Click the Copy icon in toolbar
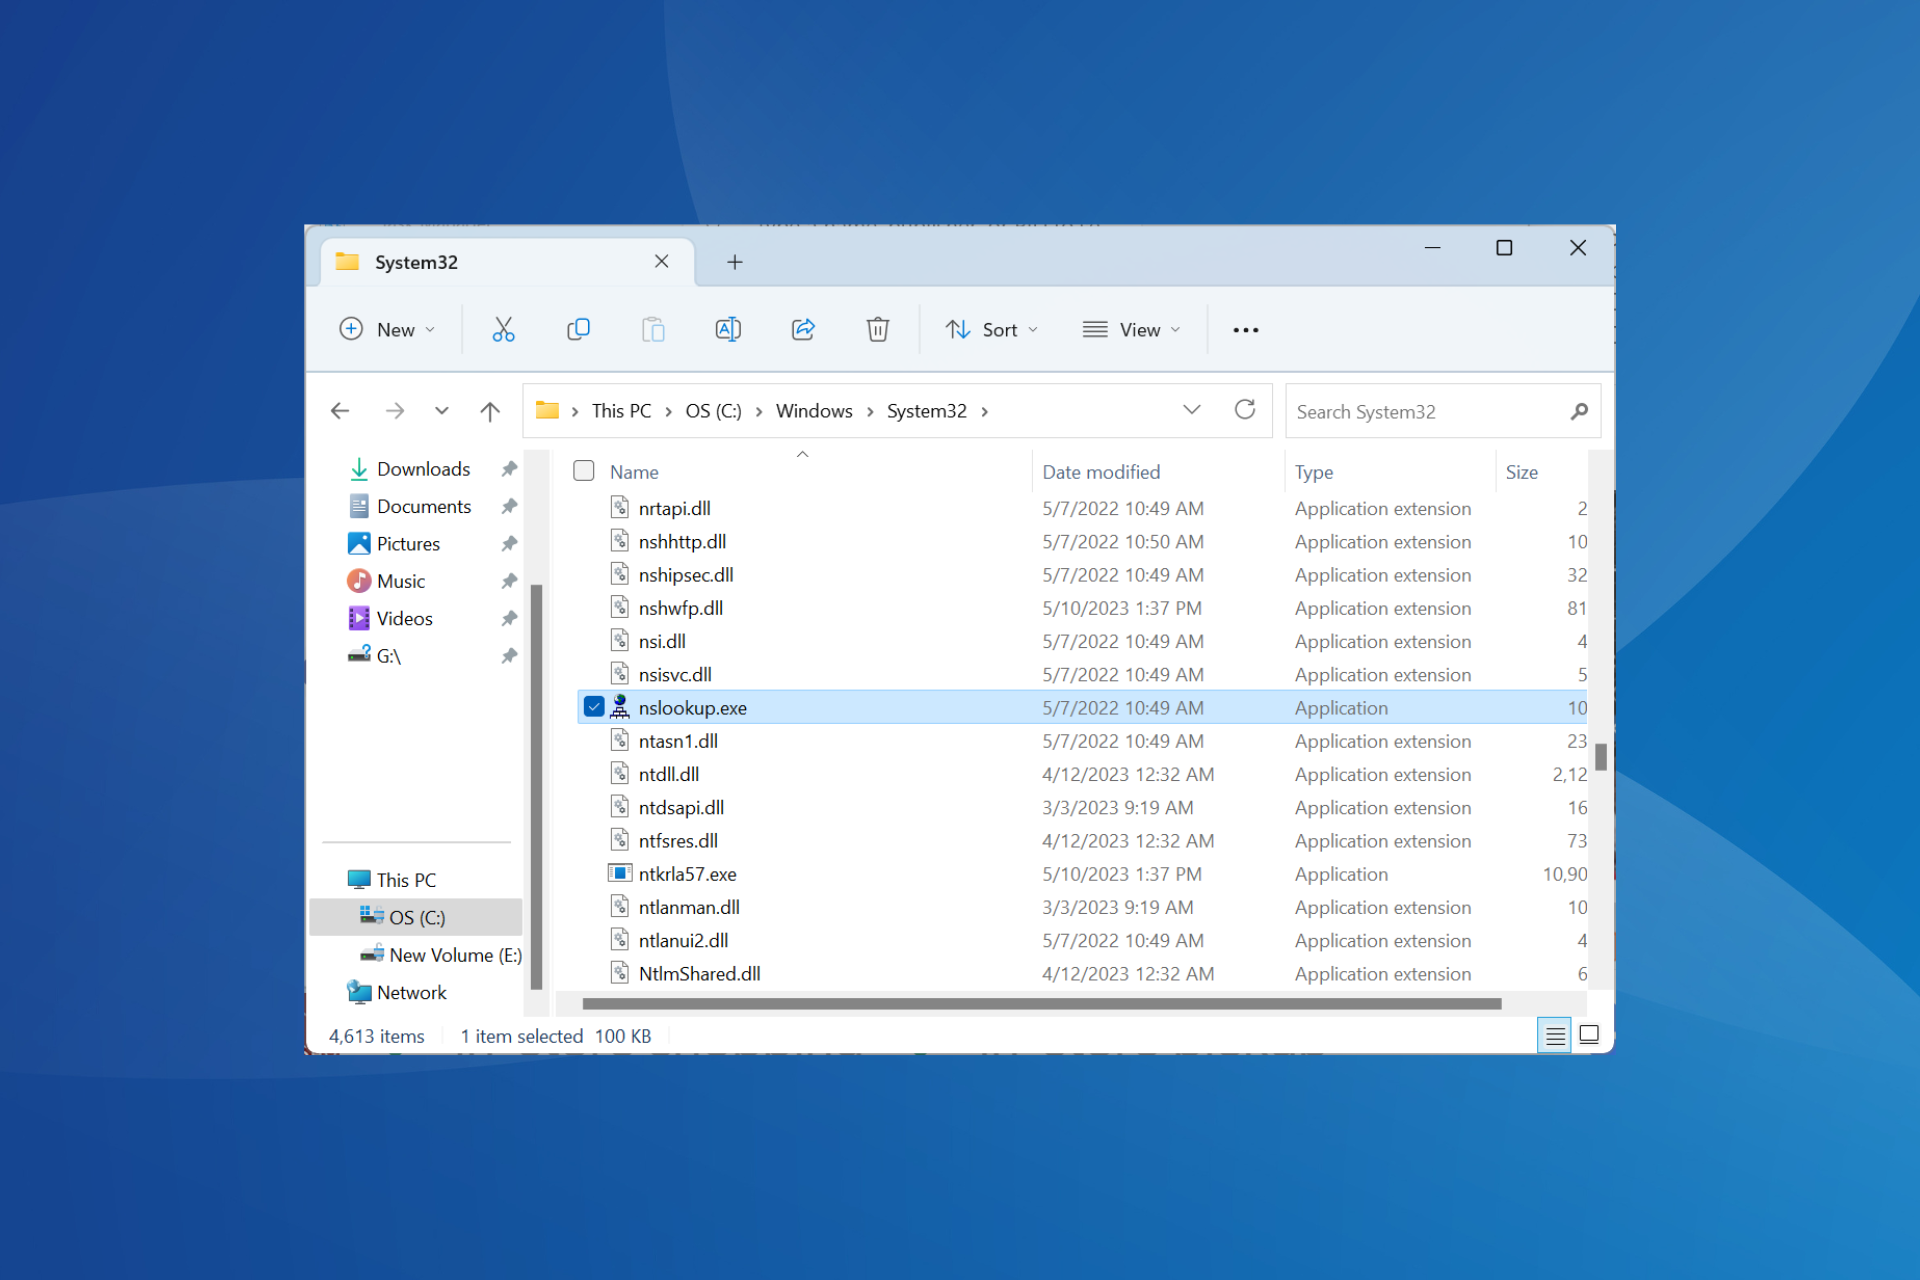Screen dimensions: 1920x1280 pos(578,329)
